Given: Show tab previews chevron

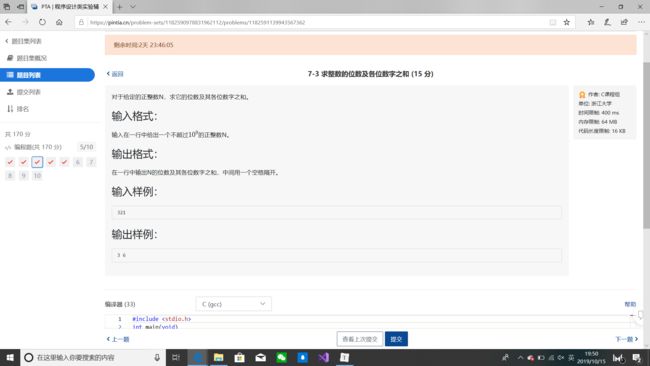Looking at the screenshot, I should (133, 7).
